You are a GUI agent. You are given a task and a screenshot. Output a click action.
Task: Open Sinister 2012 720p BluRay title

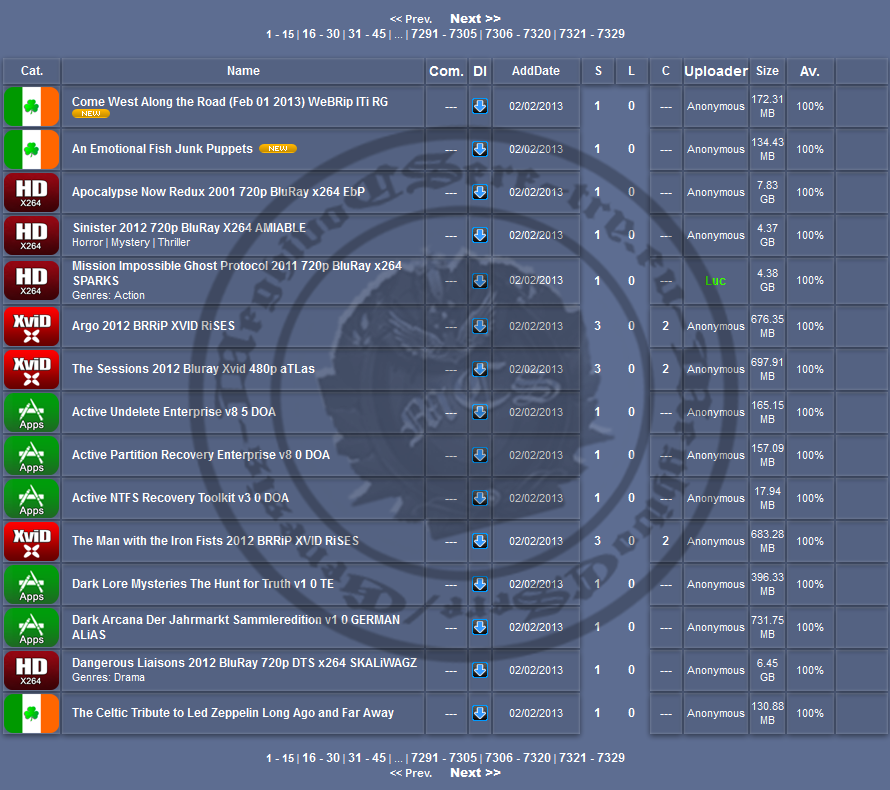pos(189,228)
